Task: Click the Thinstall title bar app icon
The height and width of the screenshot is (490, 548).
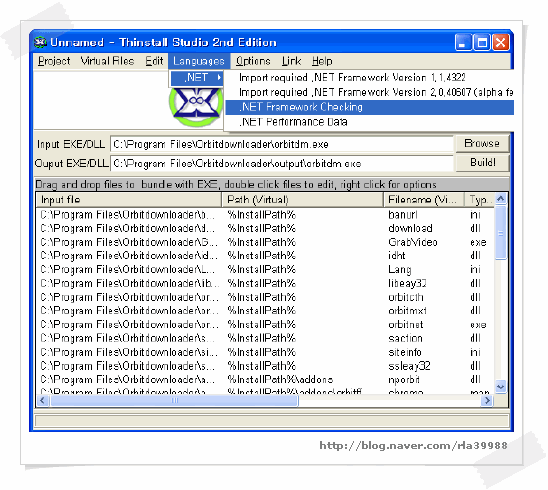Action: click(x=41, y=42)
